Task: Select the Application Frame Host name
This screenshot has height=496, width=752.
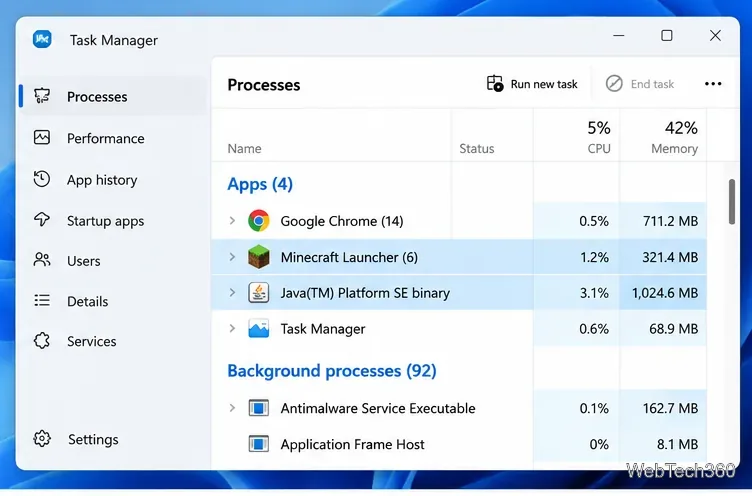Action: [x=352, y=444]
